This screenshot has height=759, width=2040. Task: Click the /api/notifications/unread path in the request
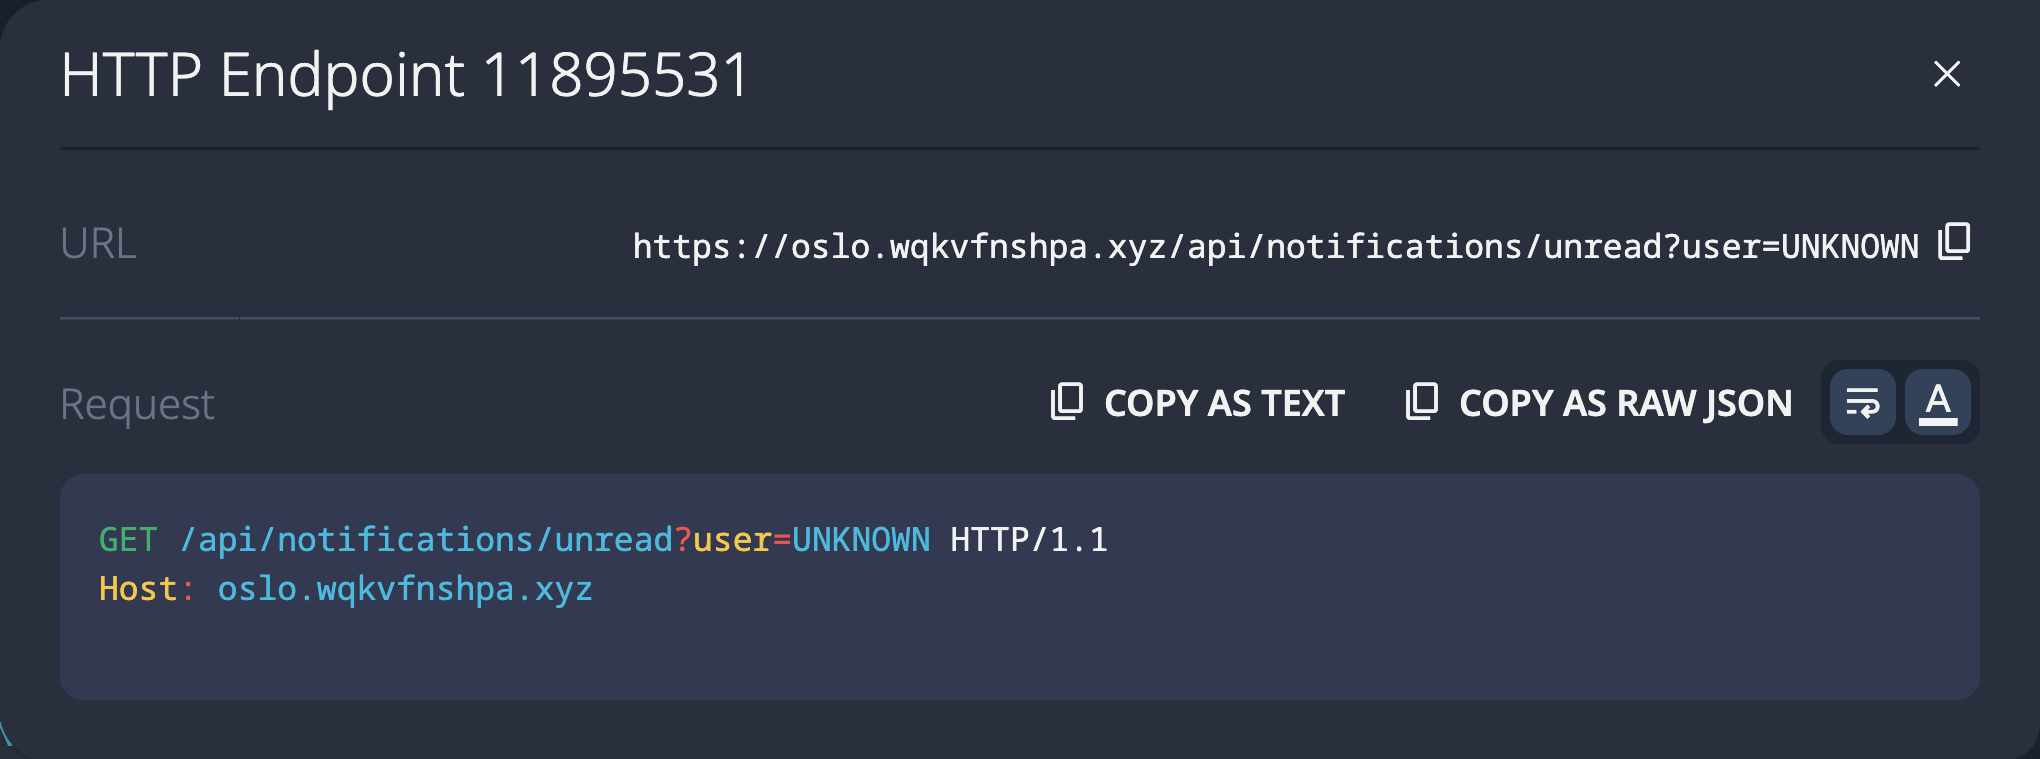tap(426, 540)
